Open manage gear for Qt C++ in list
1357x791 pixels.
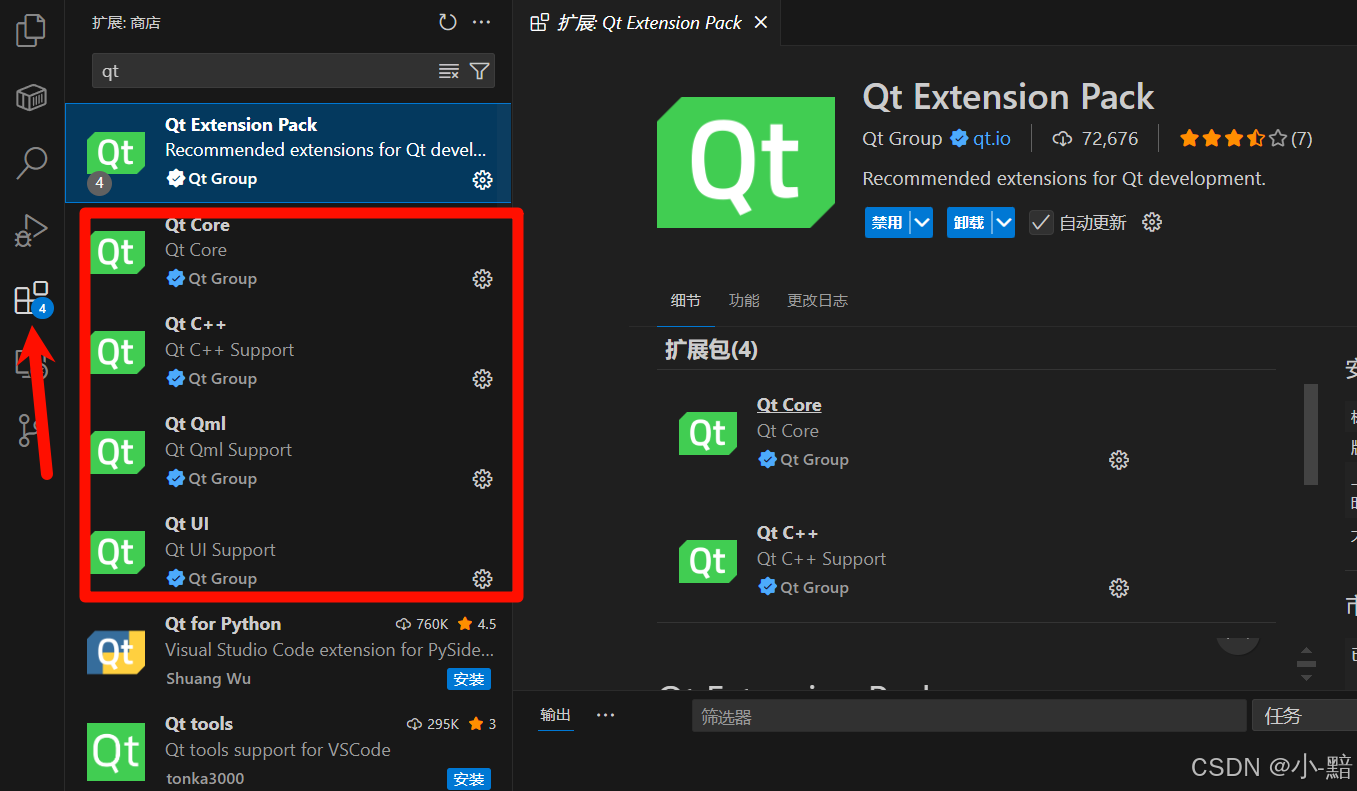482,379
